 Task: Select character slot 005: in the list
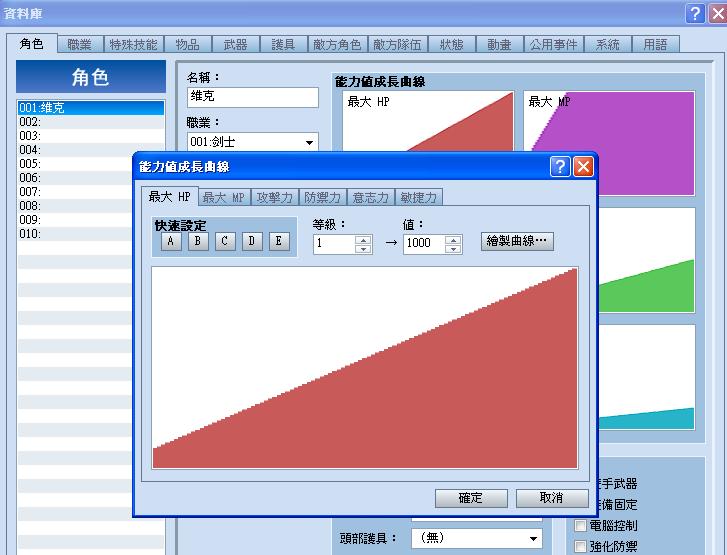[x=76, y=163]
